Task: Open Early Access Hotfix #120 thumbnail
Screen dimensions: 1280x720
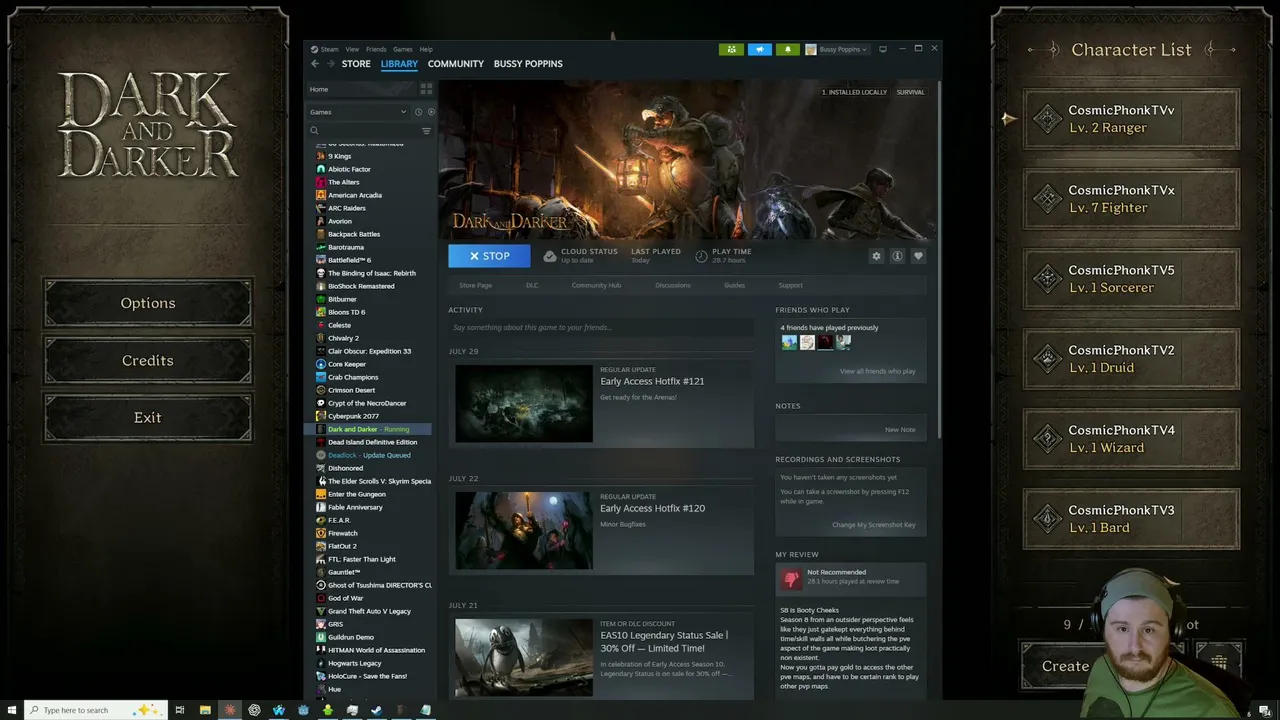Action: pos(524,530)
